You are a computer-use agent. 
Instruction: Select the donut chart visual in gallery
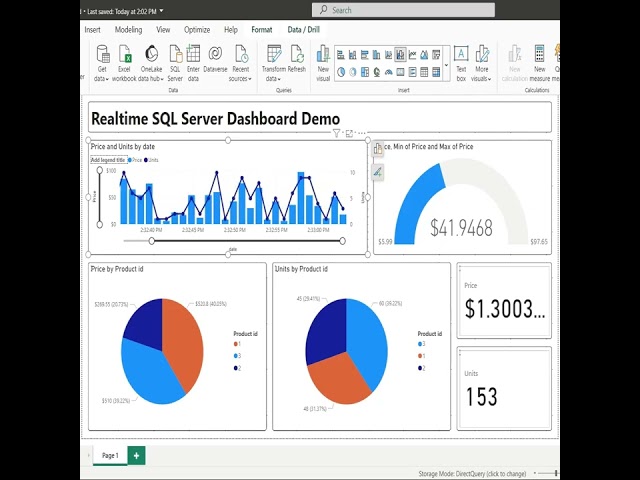353,72
